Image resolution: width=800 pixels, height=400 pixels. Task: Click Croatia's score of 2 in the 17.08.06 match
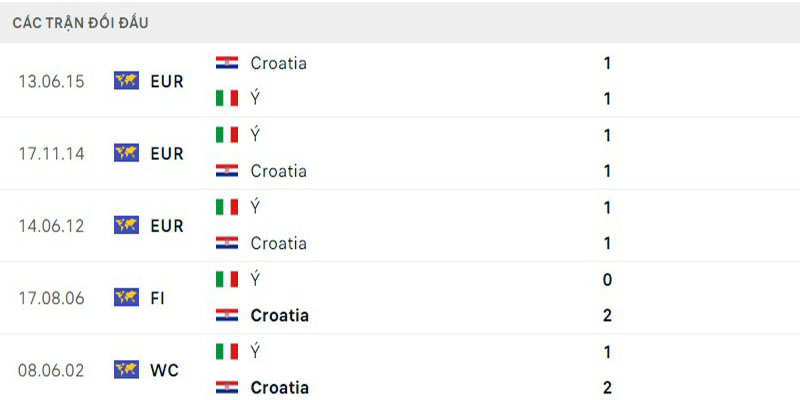(x=607, y=315)
